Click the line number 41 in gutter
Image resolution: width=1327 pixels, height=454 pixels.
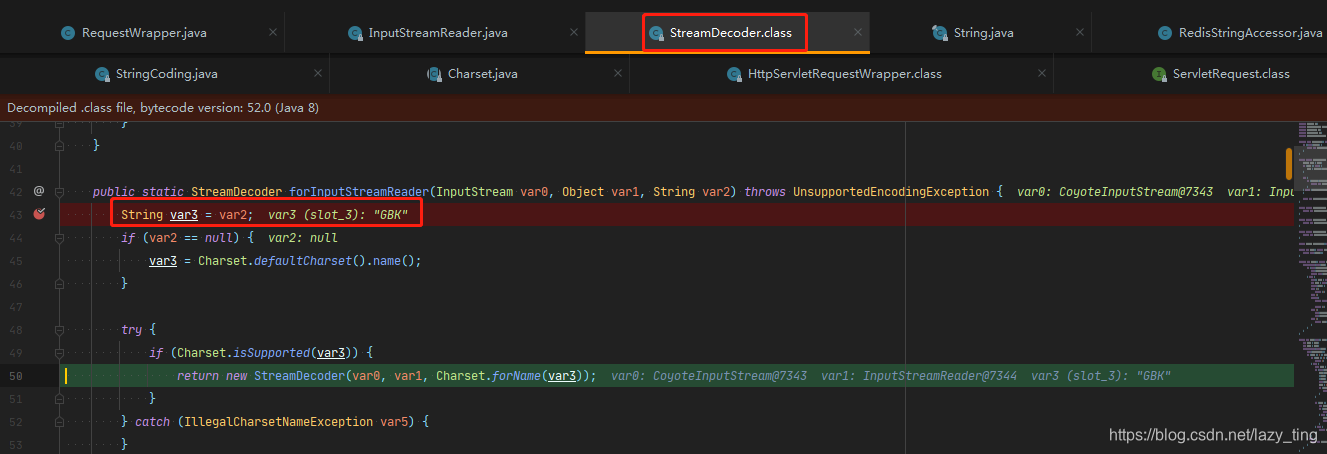coord(14,168)
